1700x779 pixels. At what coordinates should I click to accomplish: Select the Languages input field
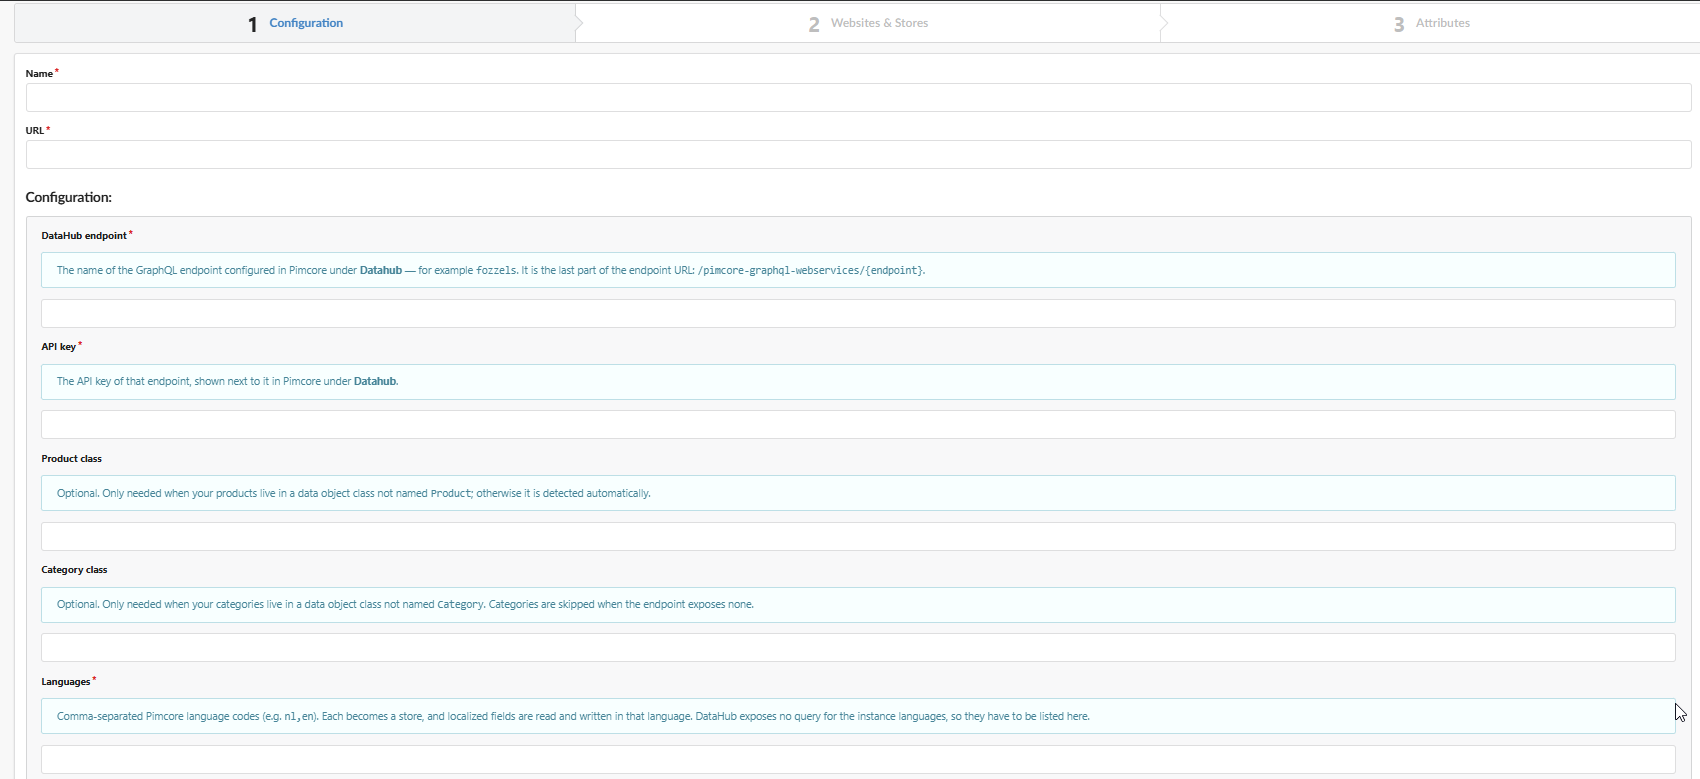858,759
